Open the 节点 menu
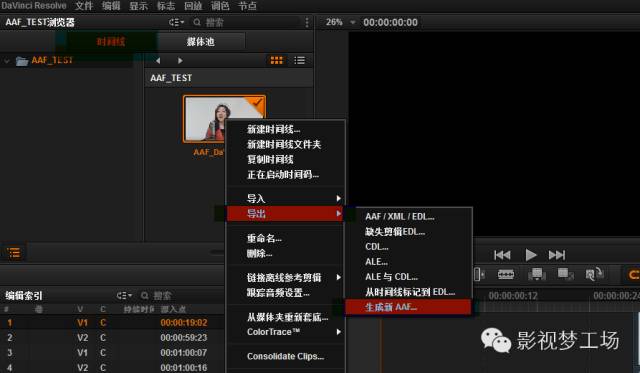Image resolution: width=640 pixels, height=373 pixels. tap(247, 6)
